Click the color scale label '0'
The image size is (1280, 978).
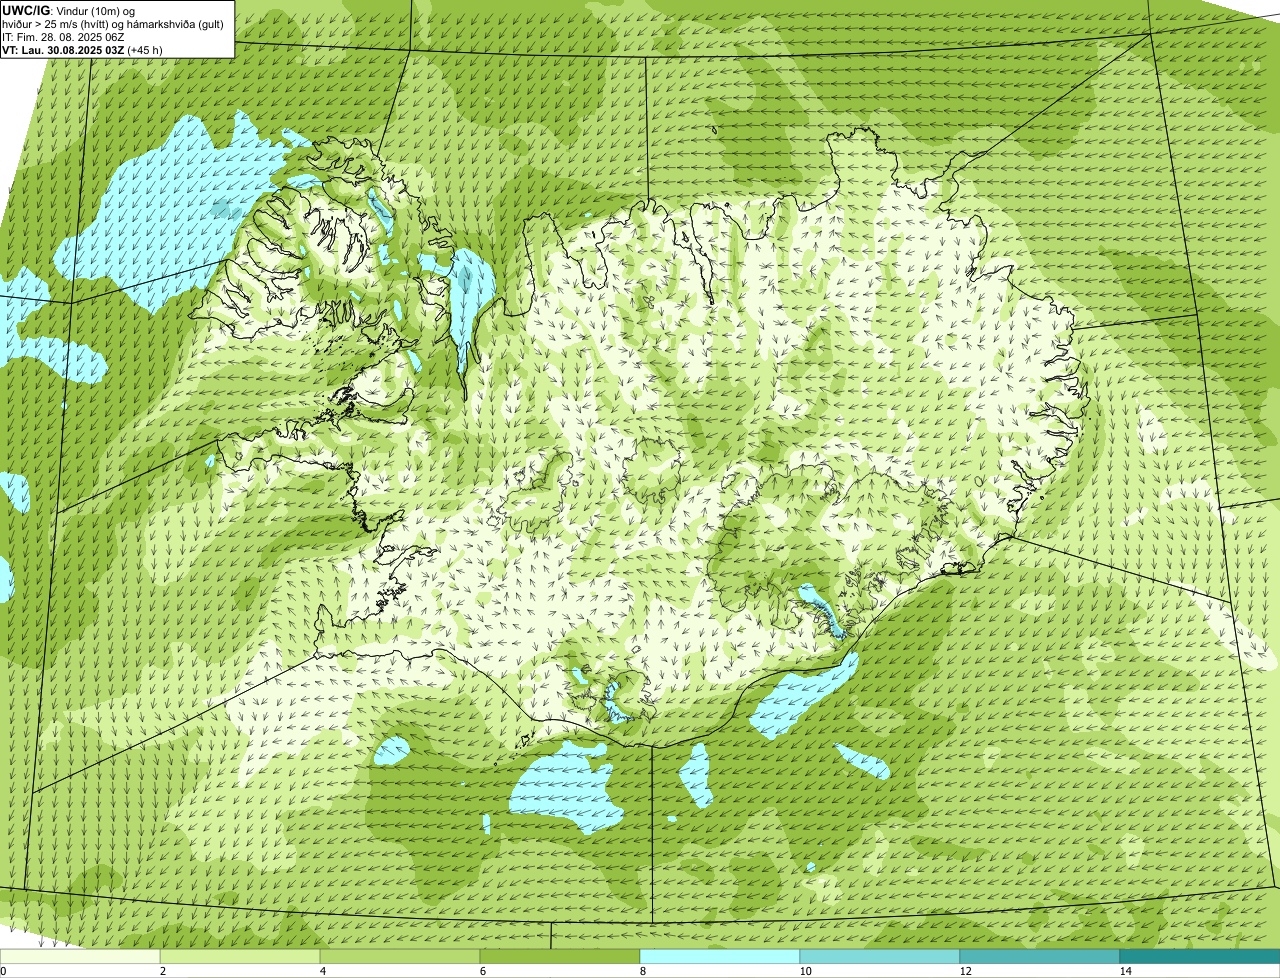click(x=3, y=971)
